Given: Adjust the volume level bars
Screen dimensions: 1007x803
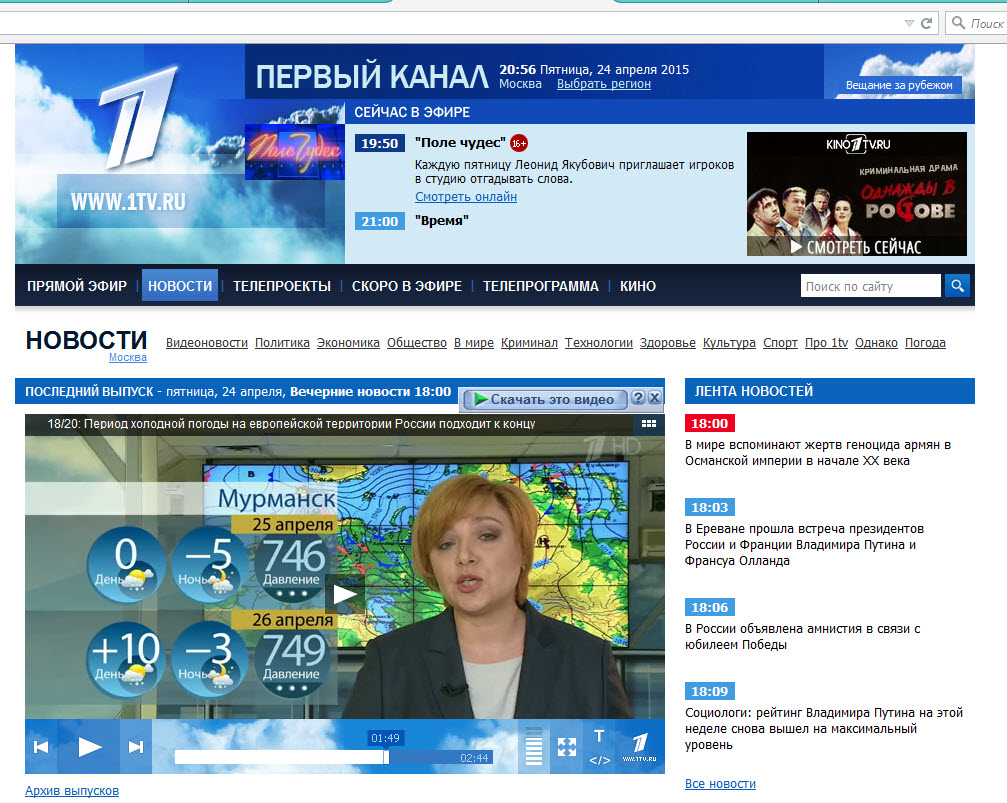Looking at the screenshot, I should (x=534, y=746).
